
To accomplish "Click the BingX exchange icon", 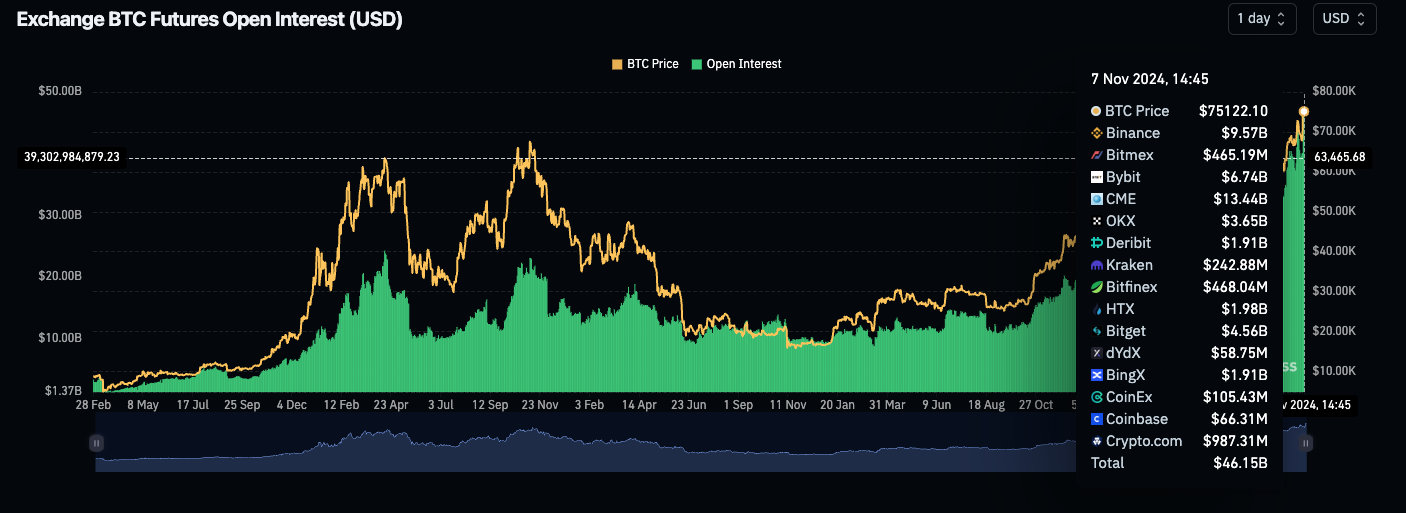I will click(1096, 375).
